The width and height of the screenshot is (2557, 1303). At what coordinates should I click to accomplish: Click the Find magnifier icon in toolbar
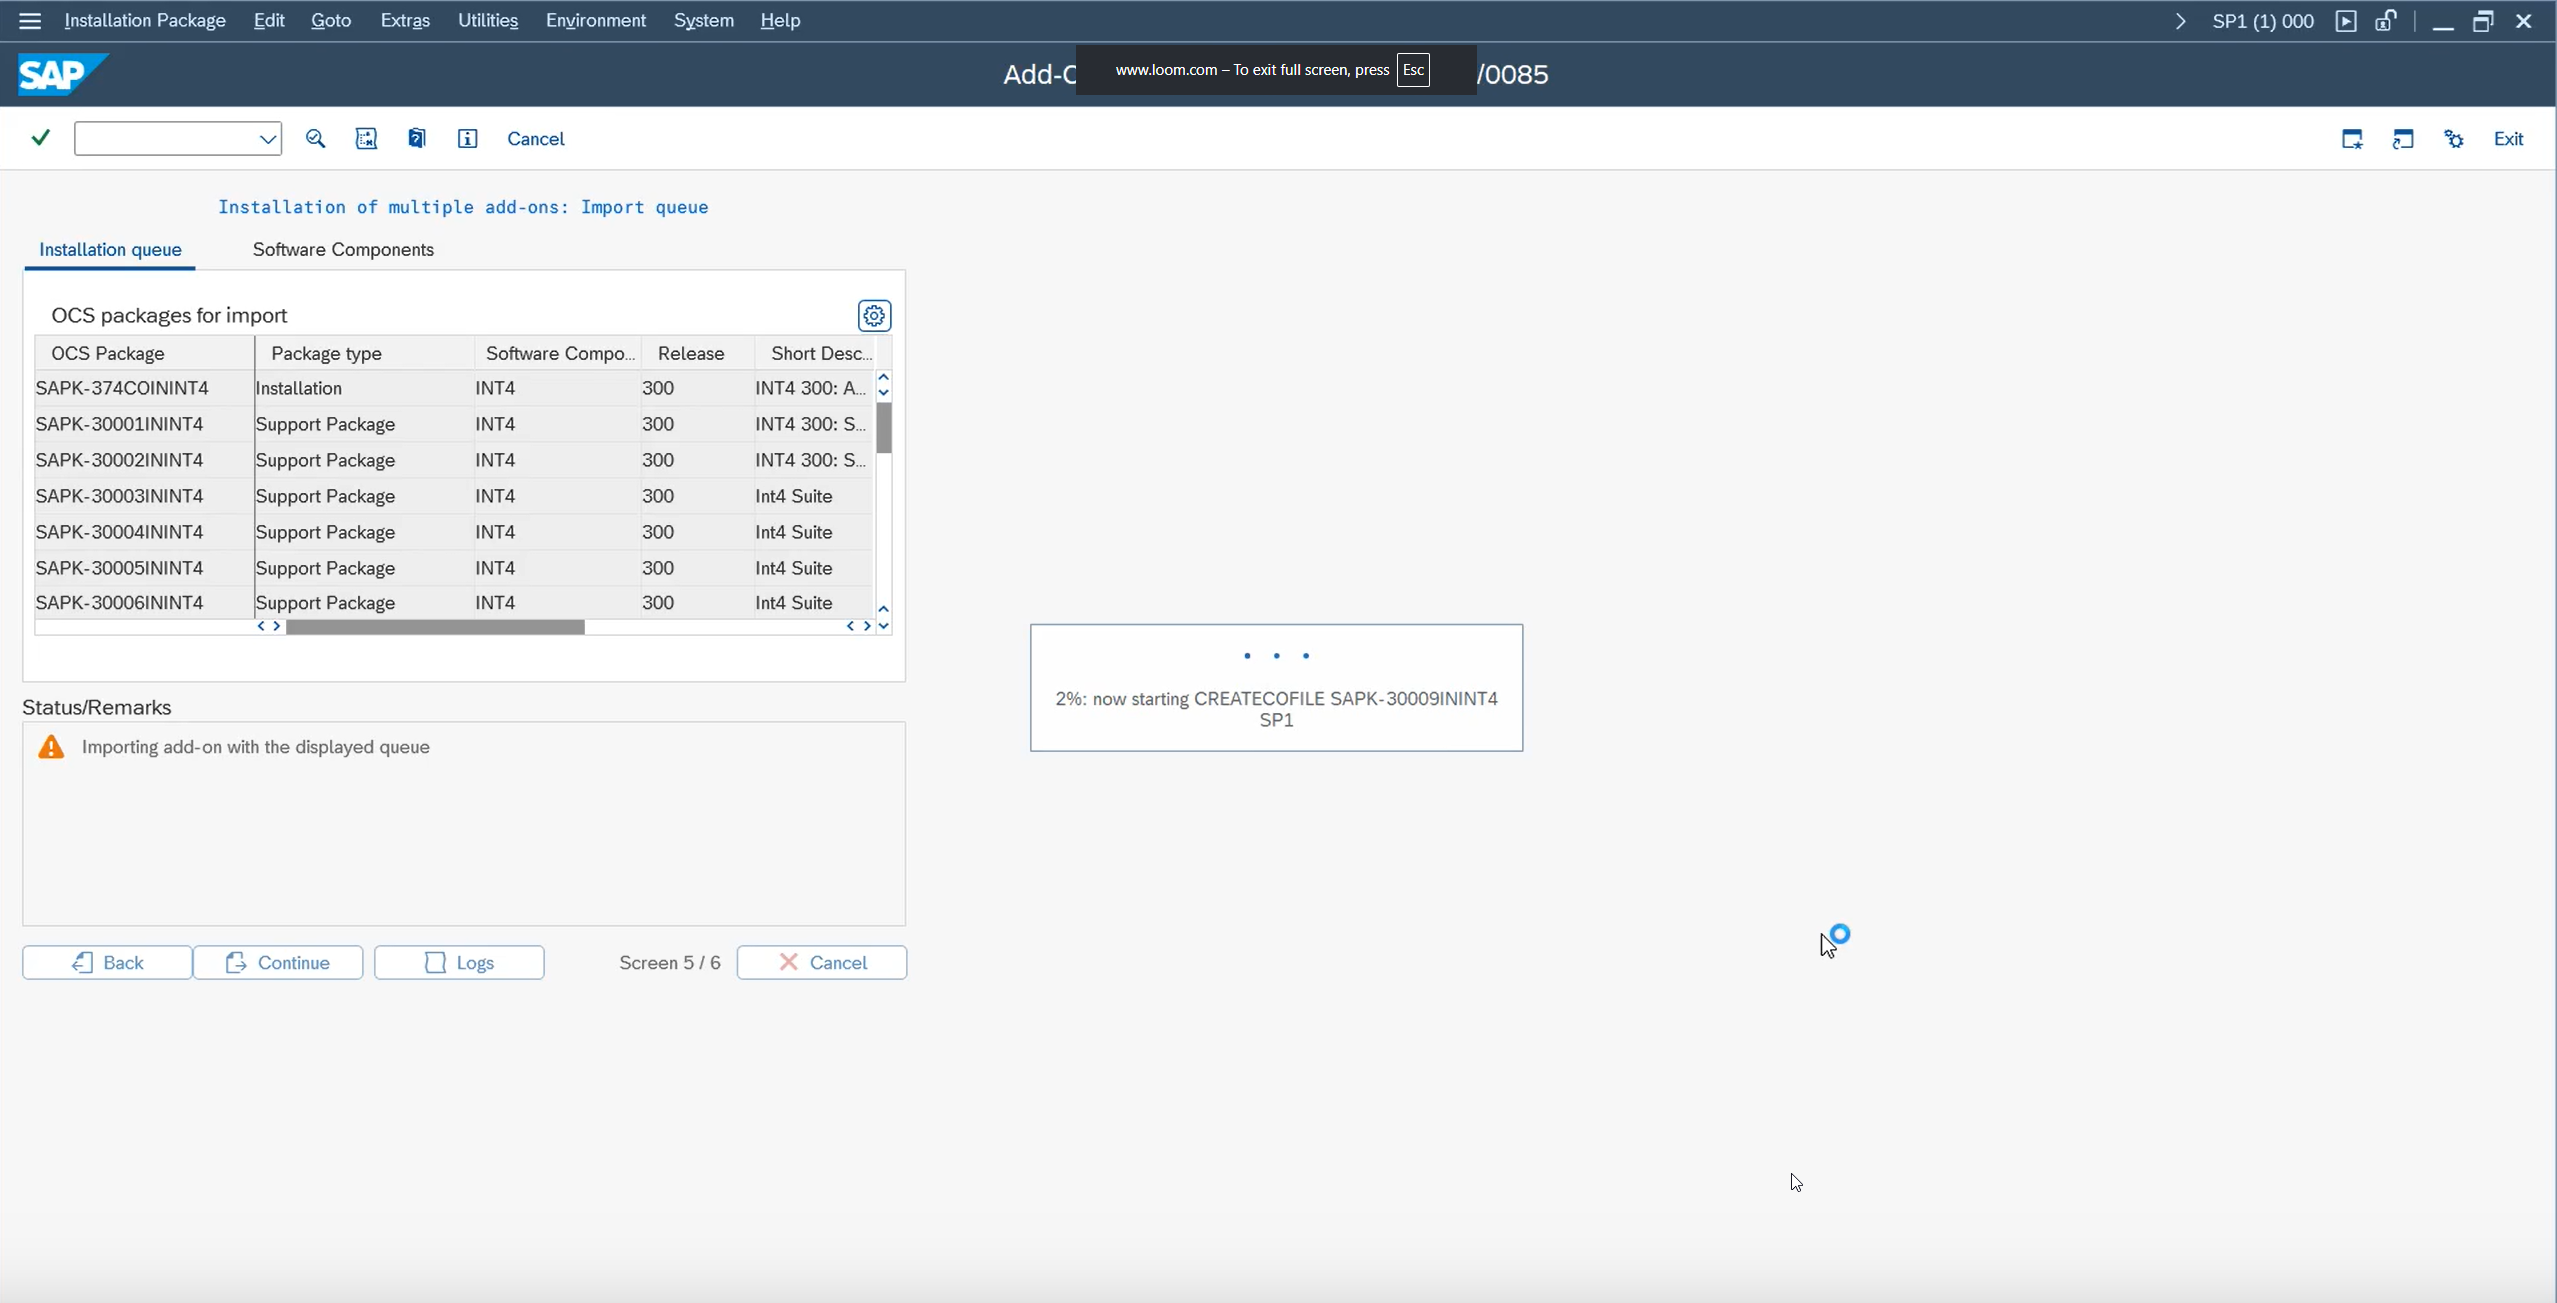pyautogui.click(x=316, y=139)
